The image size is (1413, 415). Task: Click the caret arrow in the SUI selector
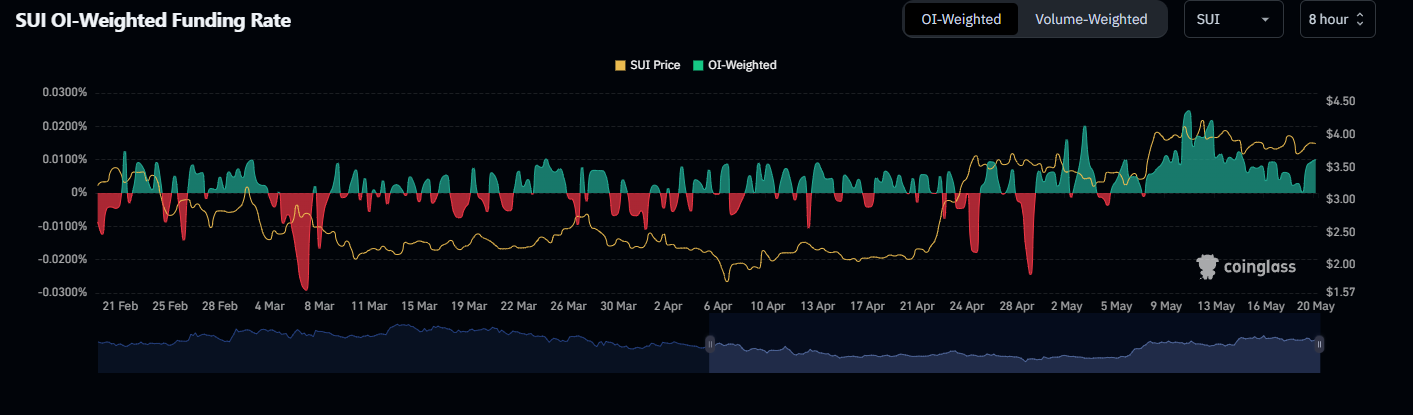[1265, 19]
